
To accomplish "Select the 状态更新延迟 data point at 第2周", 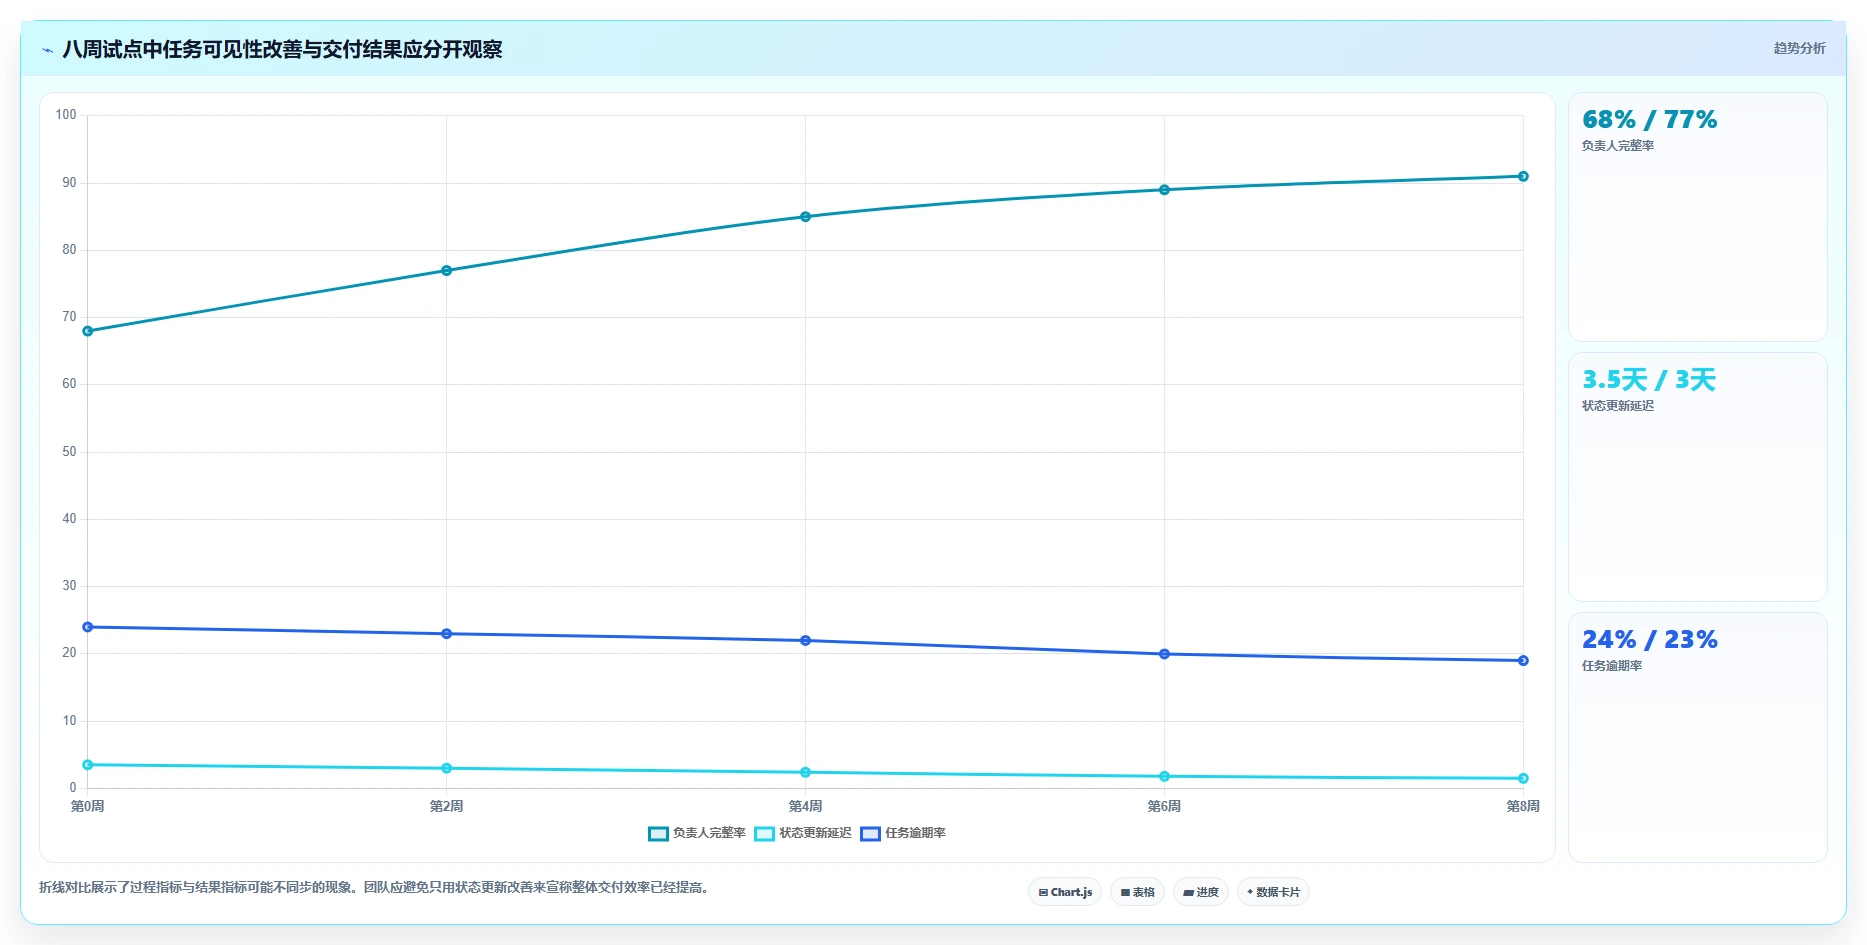I will (446, 769).
